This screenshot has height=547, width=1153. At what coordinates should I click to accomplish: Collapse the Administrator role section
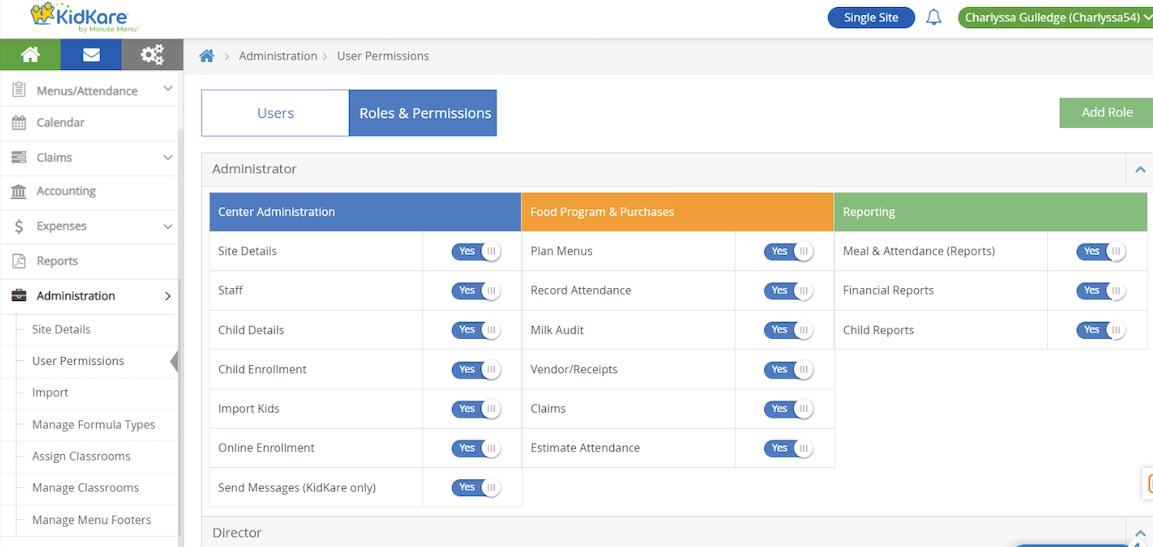pos(1139,170)
